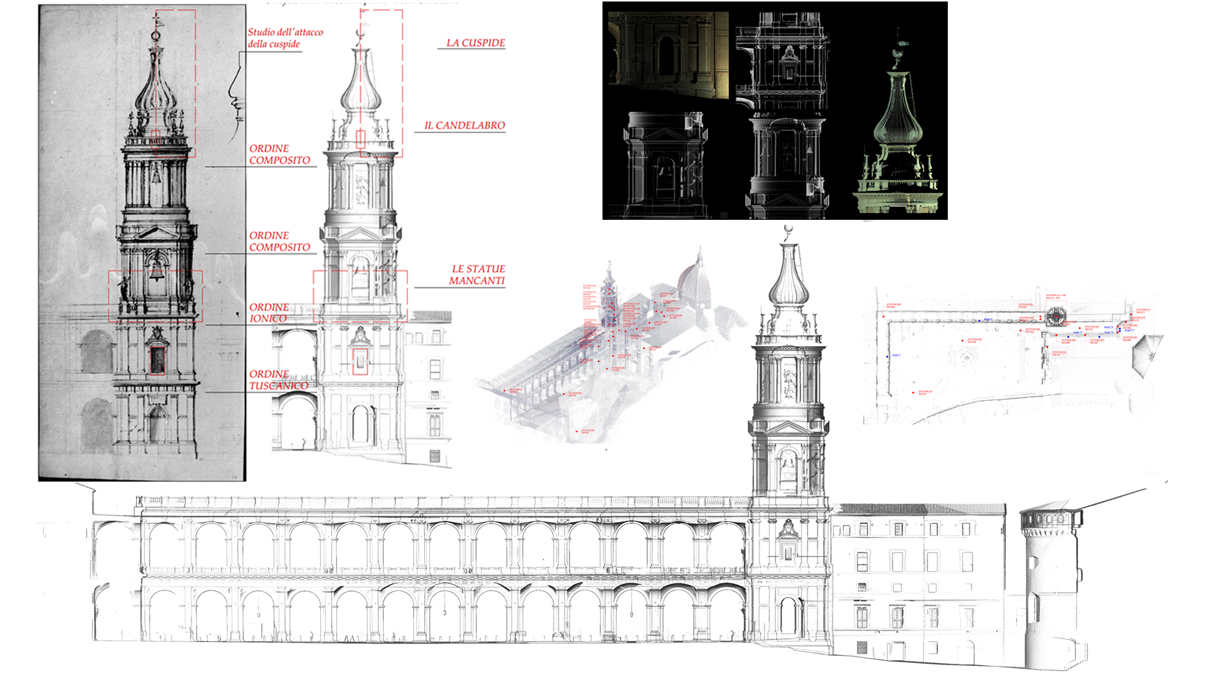Image resolution: width=1212 pixels, height=687 pixels.
Task: Click the LE STATUE MANCANTI label
Action: [x=477, y=275]
